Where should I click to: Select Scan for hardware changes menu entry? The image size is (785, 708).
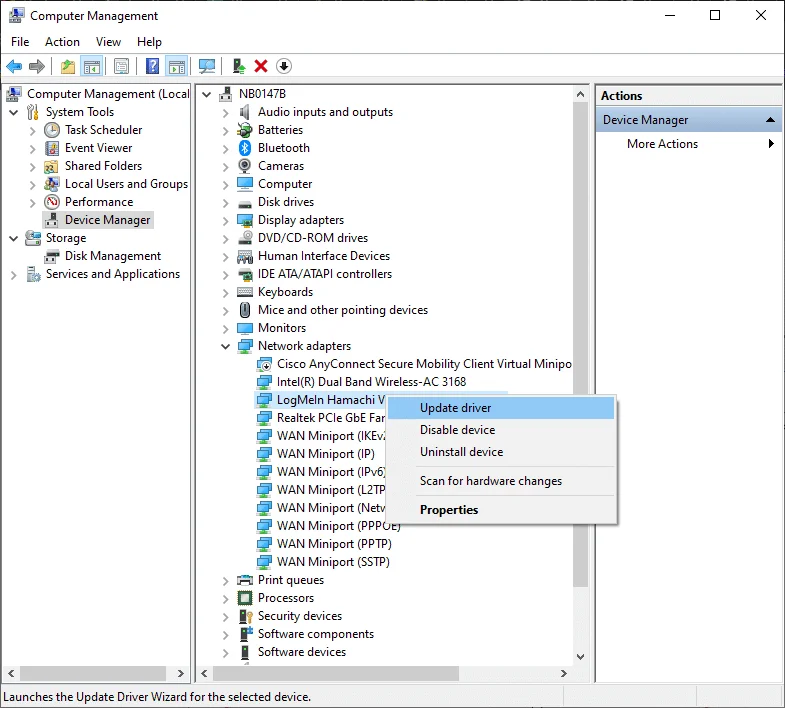[x=501, y=481]
